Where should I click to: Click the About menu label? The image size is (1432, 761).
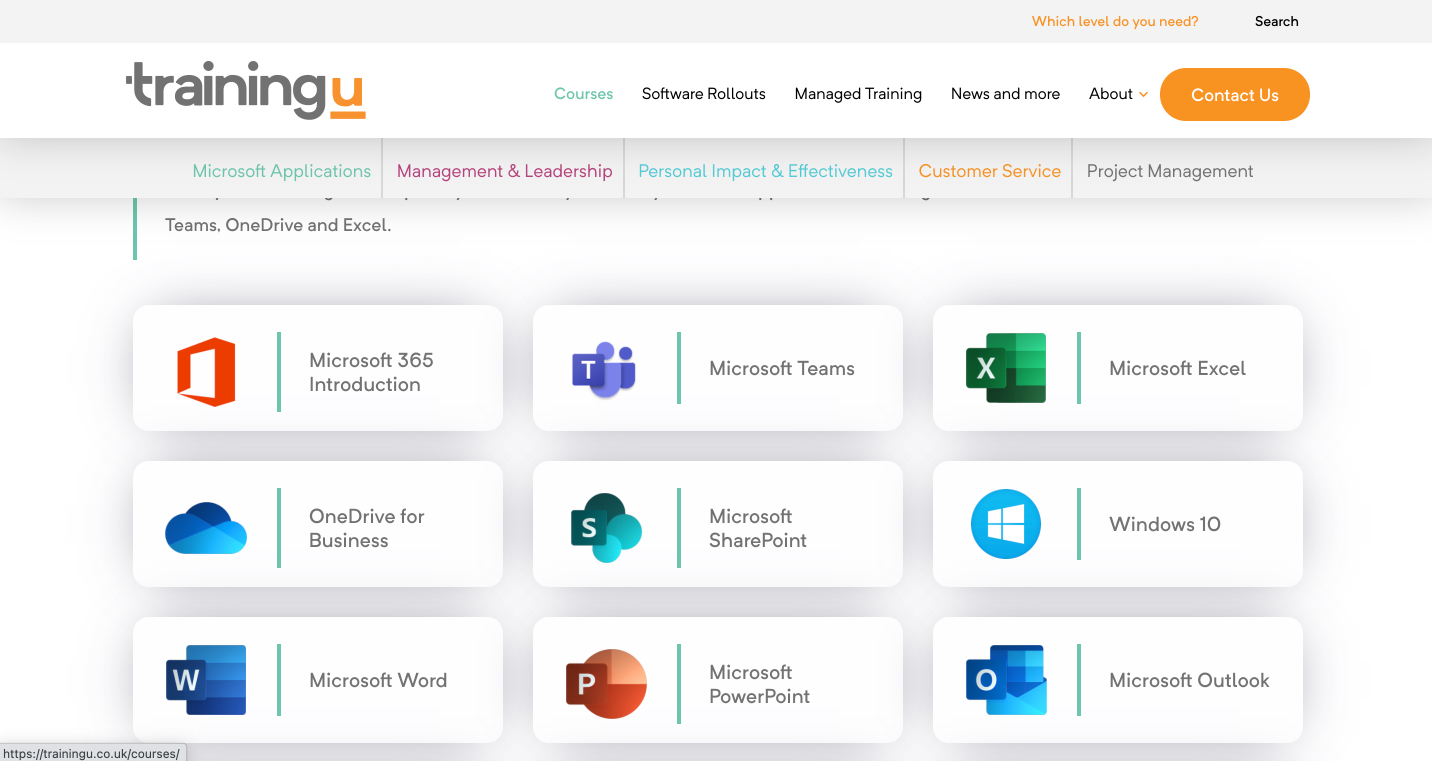[1111, 94]
